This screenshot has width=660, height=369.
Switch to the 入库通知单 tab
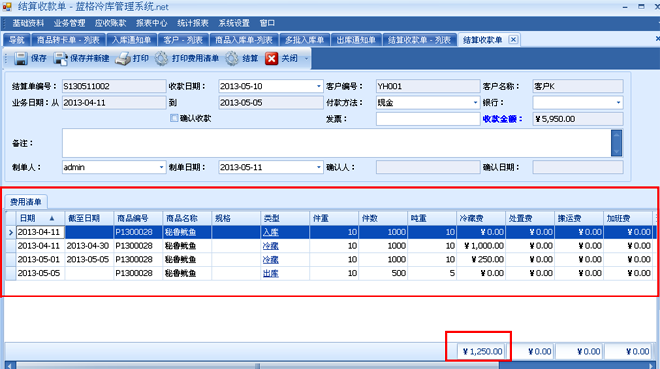pos(131,40)
